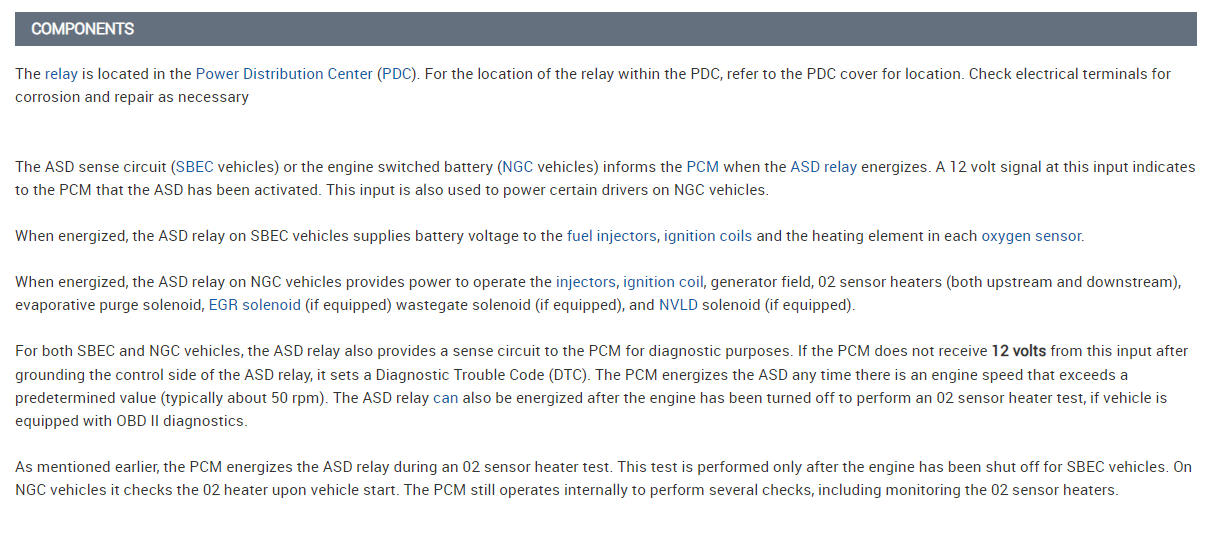This screenshot has height=541, width=1211.
Task: Open the 'relay' link in first sentence
Action: (60, 74)
